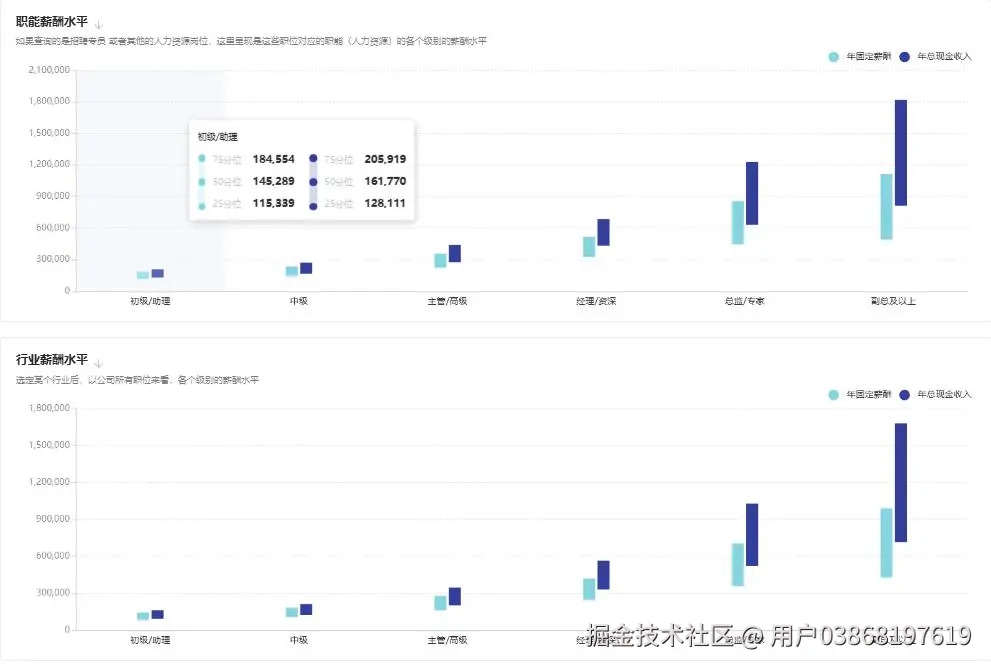
Task: Click teal 副总及以上 bar in 职能薪酬水平 chart
Action: [887, 207]
